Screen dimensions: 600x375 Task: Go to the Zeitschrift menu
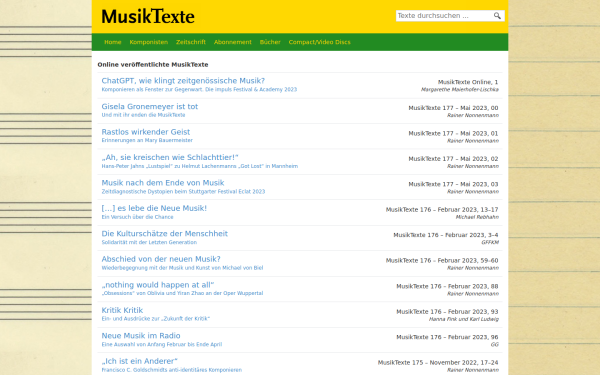[191, 42]
